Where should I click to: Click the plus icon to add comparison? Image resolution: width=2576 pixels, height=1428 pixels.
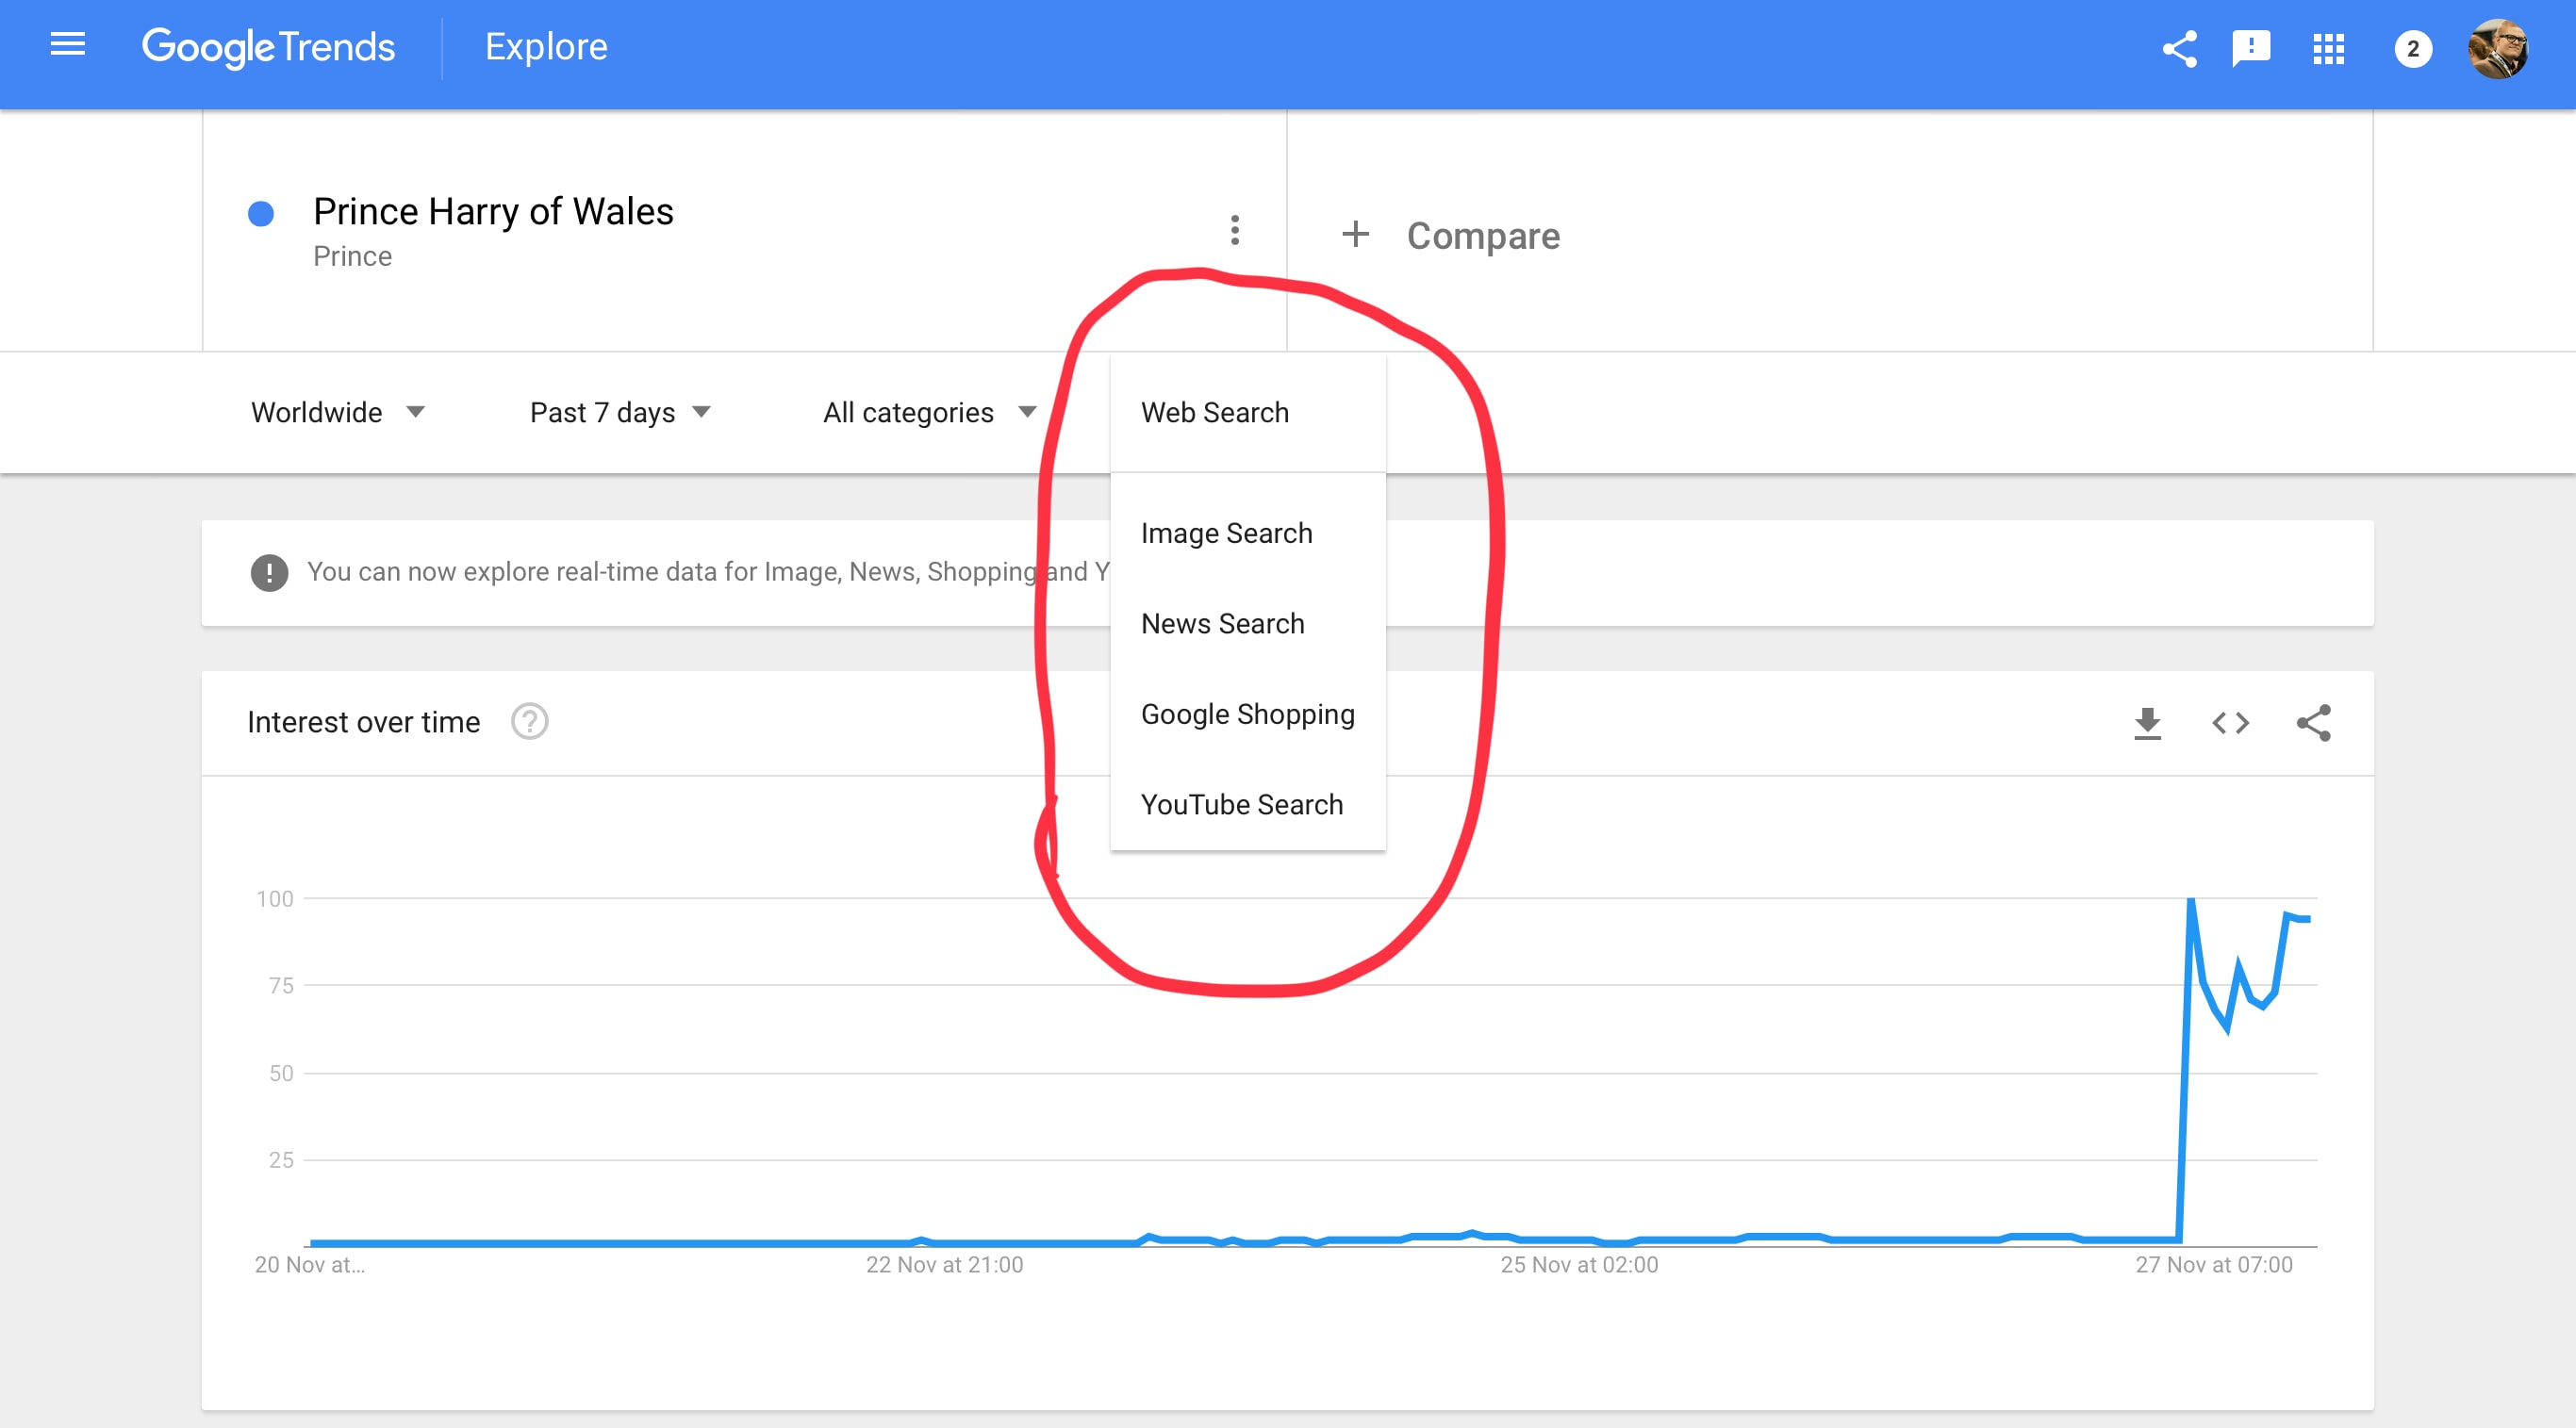(1355, 234)
